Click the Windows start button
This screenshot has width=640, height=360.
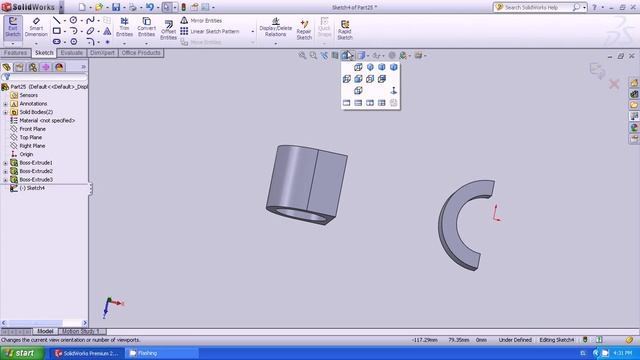pos(22,353)
